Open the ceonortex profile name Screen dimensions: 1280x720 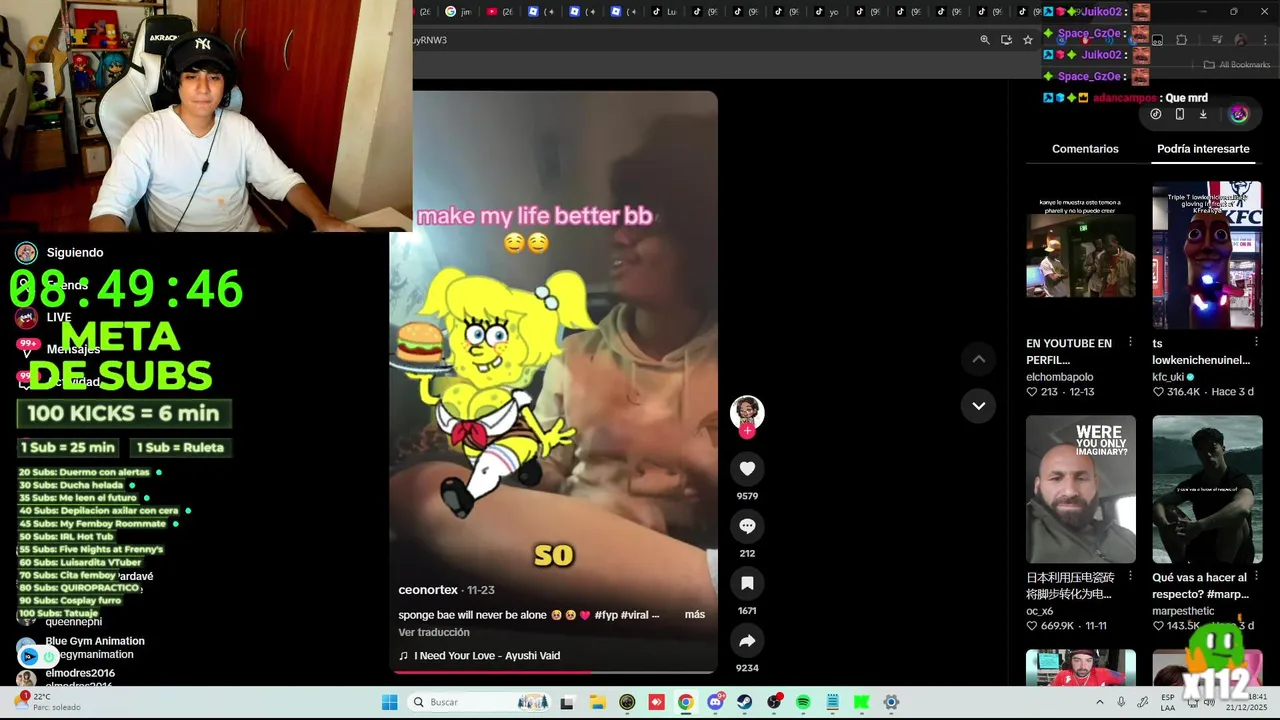428,590
